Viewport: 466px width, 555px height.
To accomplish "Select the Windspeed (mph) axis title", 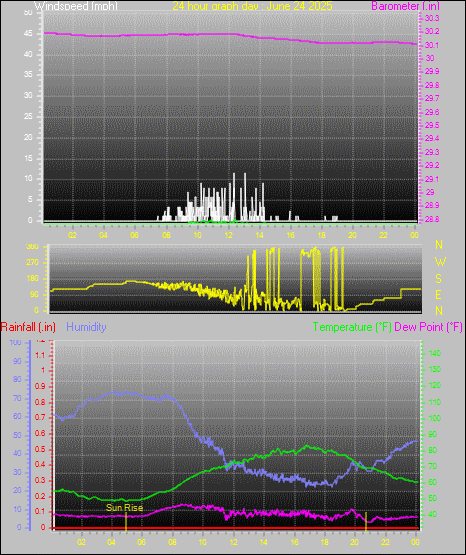I will (x=76, y=6).
